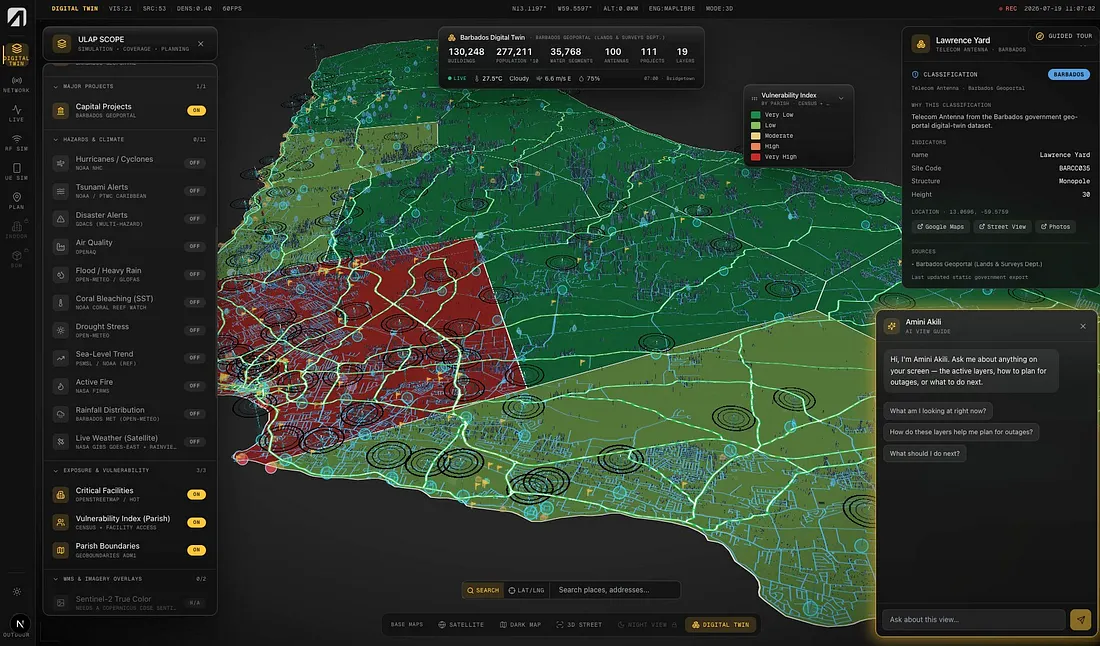Image resolution: width=1100 pixels, height=646 pixels.
Task: Ask 'What am I looking at right now?'
Action: point(938,411)
